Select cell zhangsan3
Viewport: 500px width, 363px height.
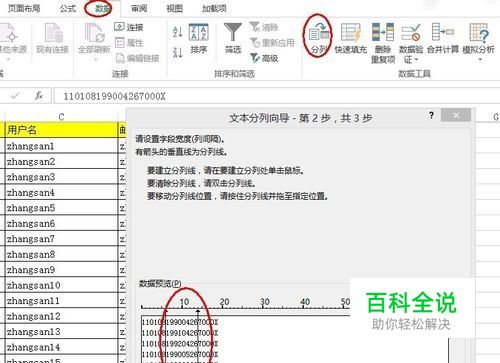pos(61,177)
